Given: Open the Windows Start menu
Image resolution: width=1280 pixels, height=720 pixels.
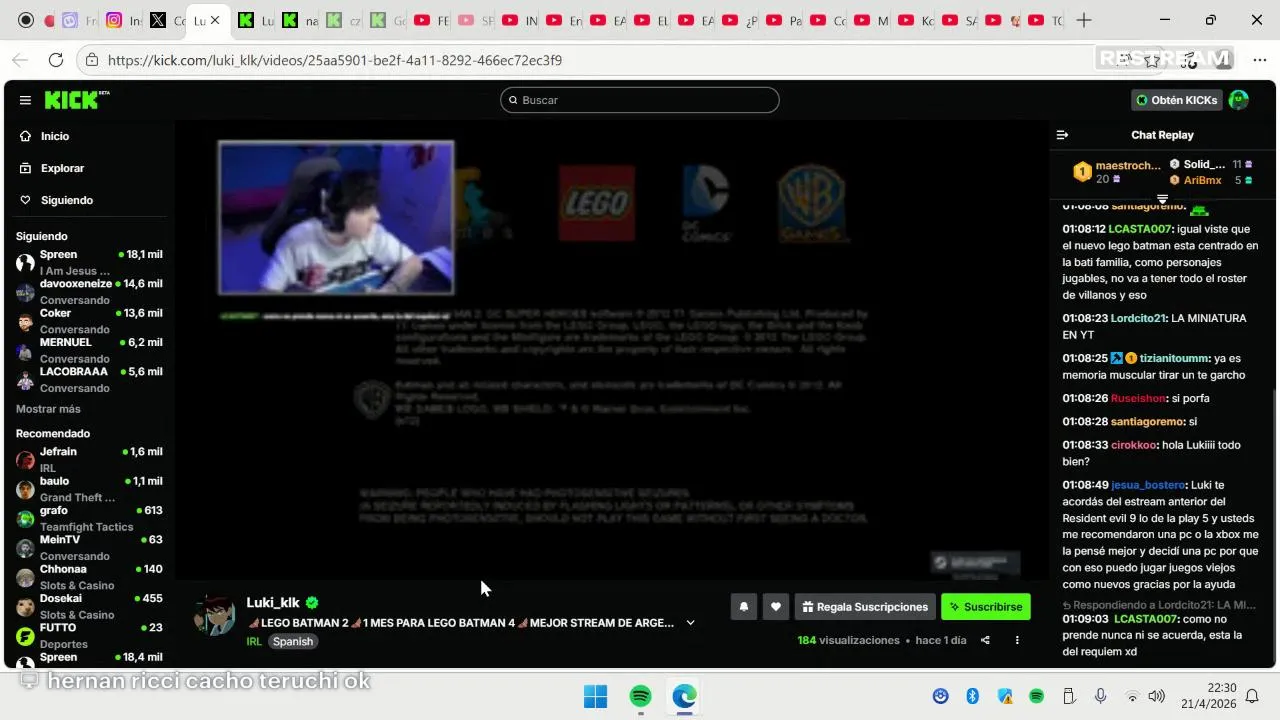Looking at the screenshot, I should [595, 696].
